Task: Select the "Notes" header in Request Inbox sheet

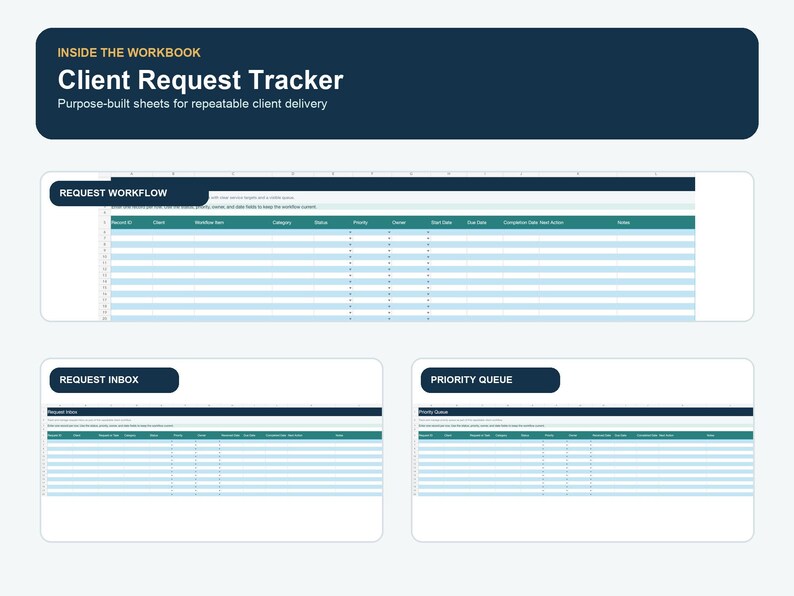Action: tap(339, 435)
